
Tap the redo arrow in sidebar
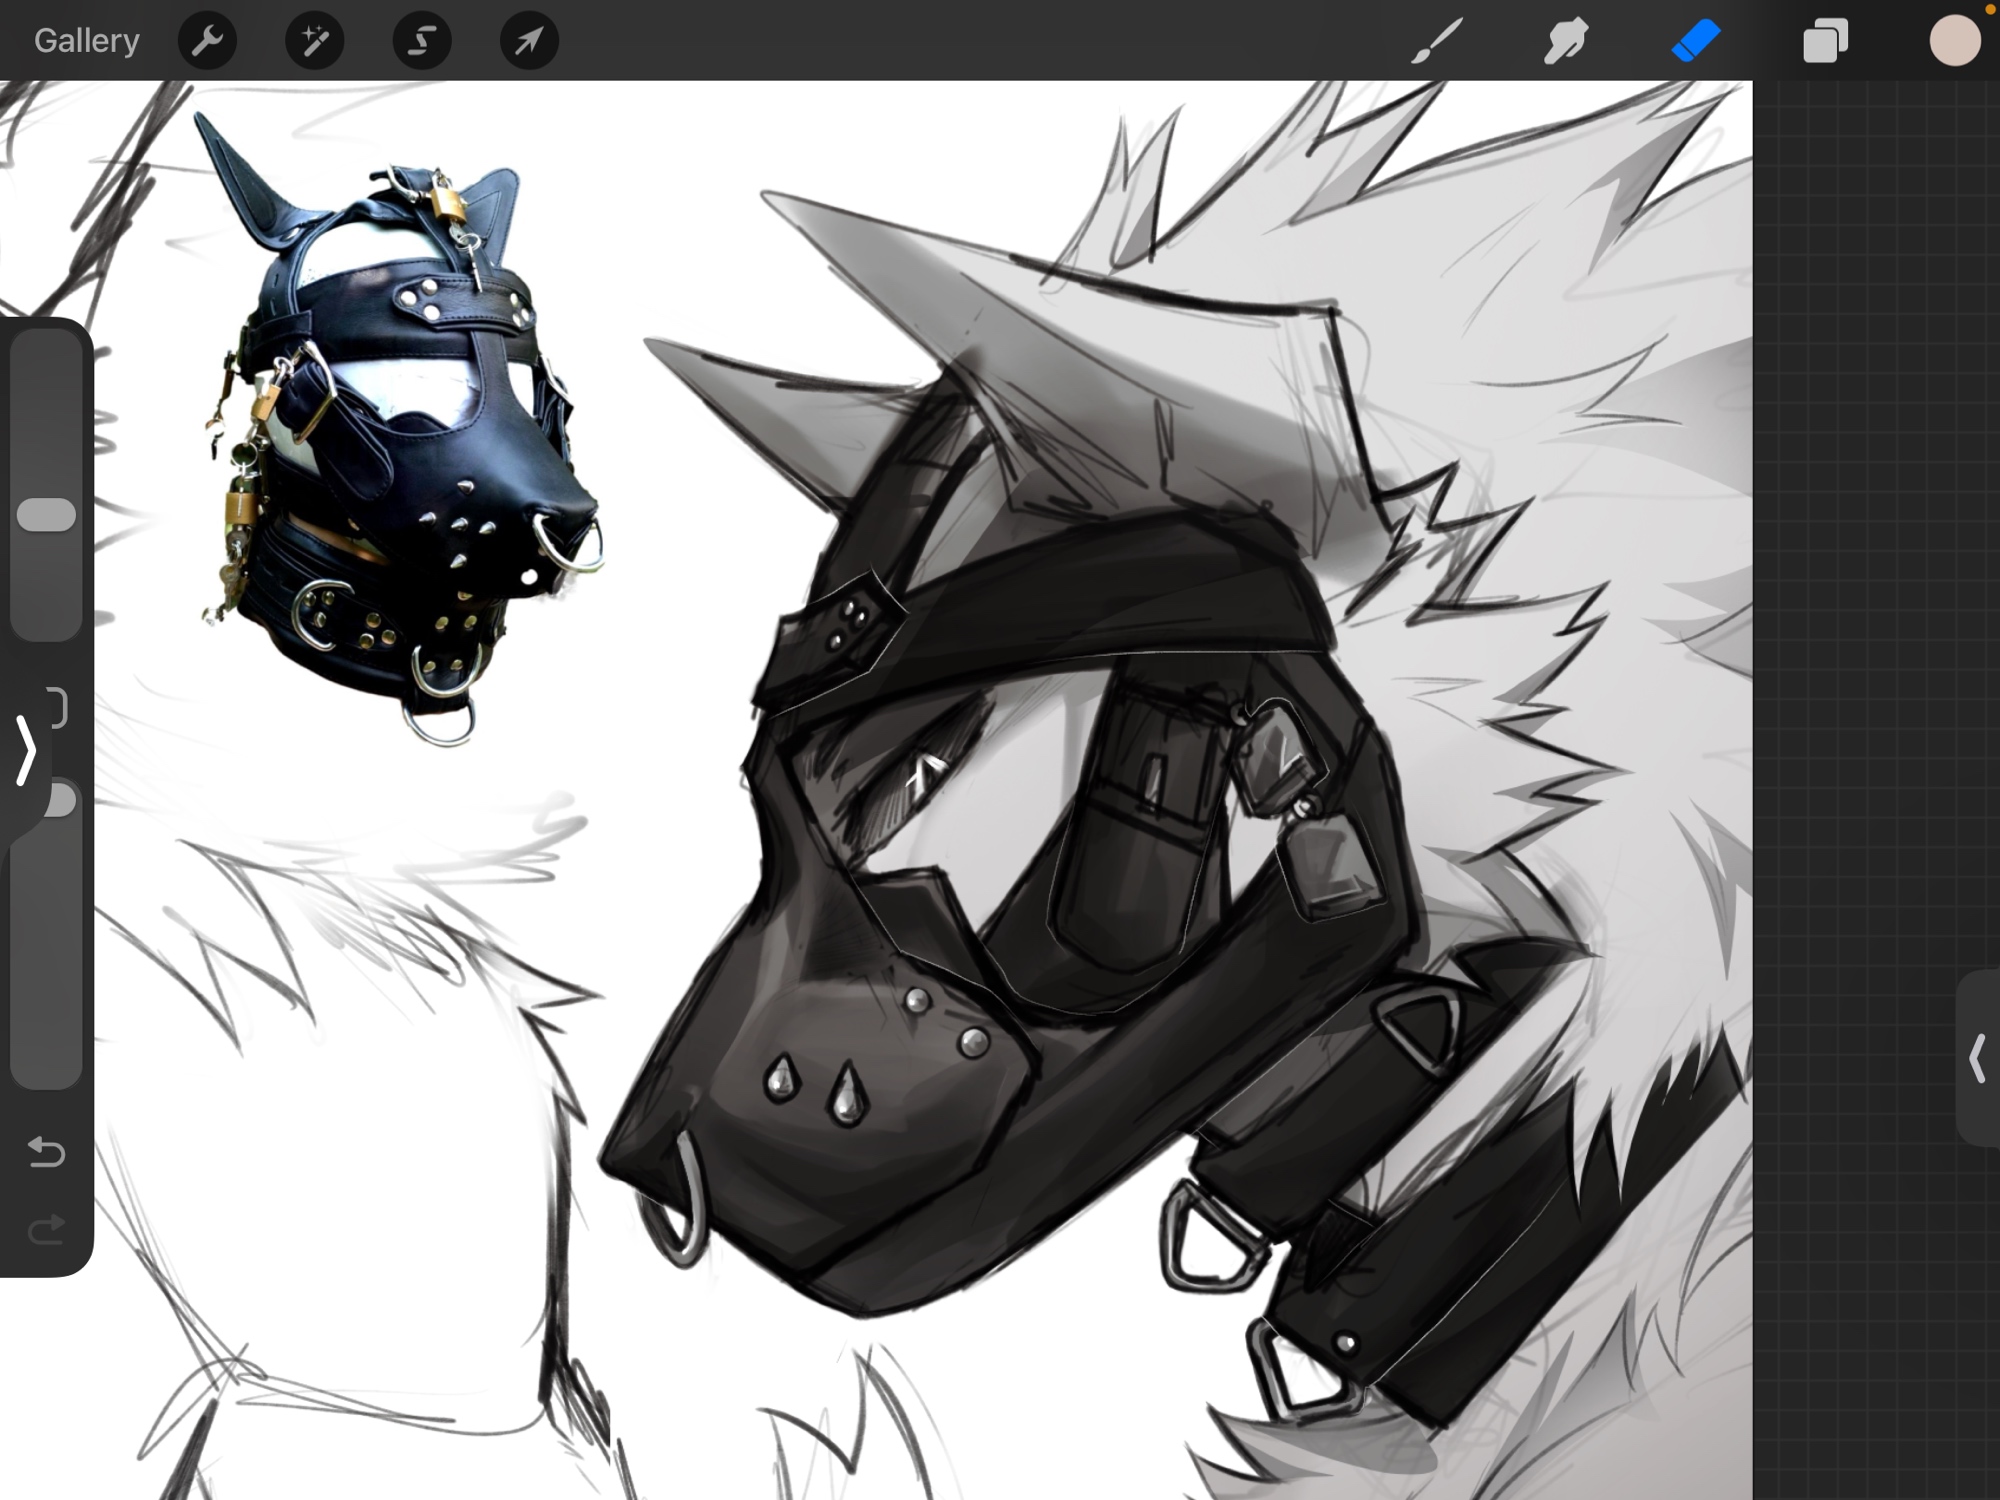(x=46, y=1230)
